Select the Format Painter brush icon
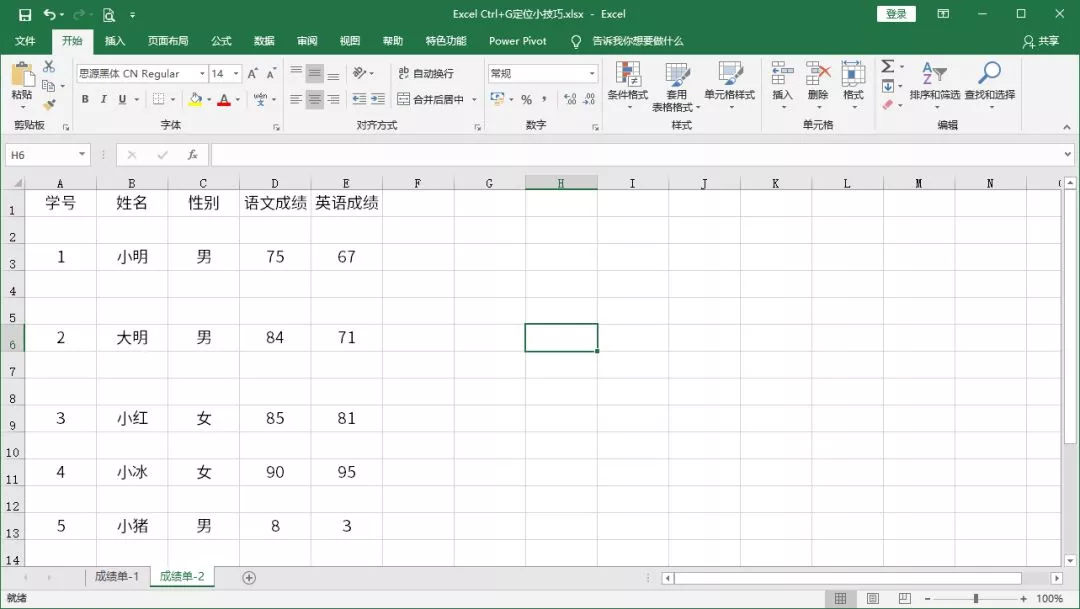Screen dimensions: 1080x609 pos(49,105)
